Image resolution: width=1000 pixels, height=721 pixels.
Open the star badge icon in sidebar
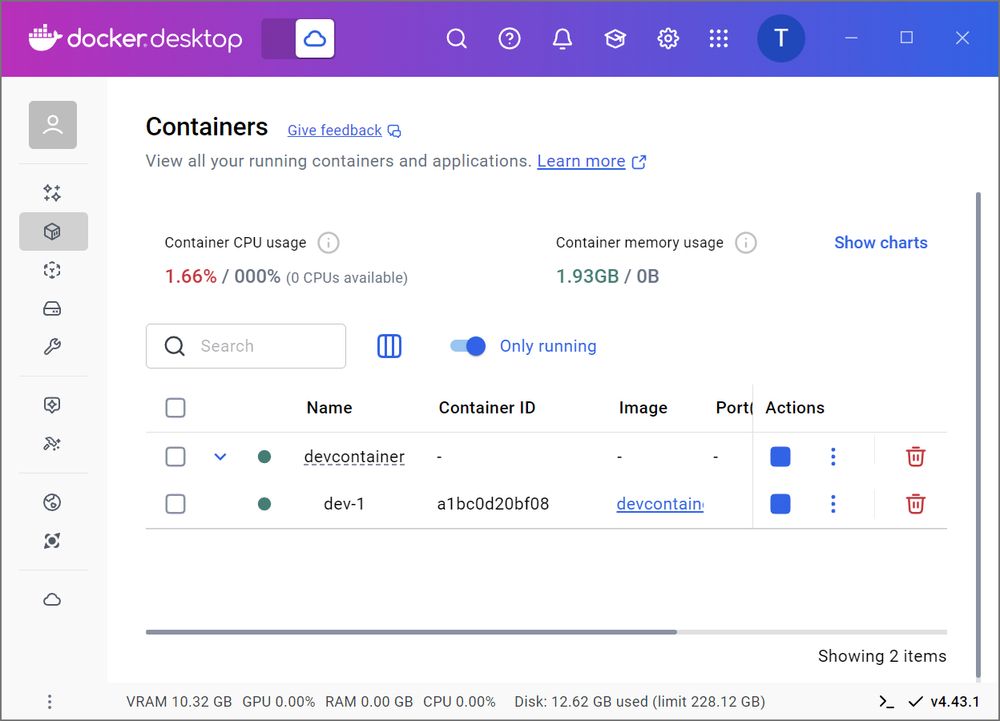click(x=52, y=405)
